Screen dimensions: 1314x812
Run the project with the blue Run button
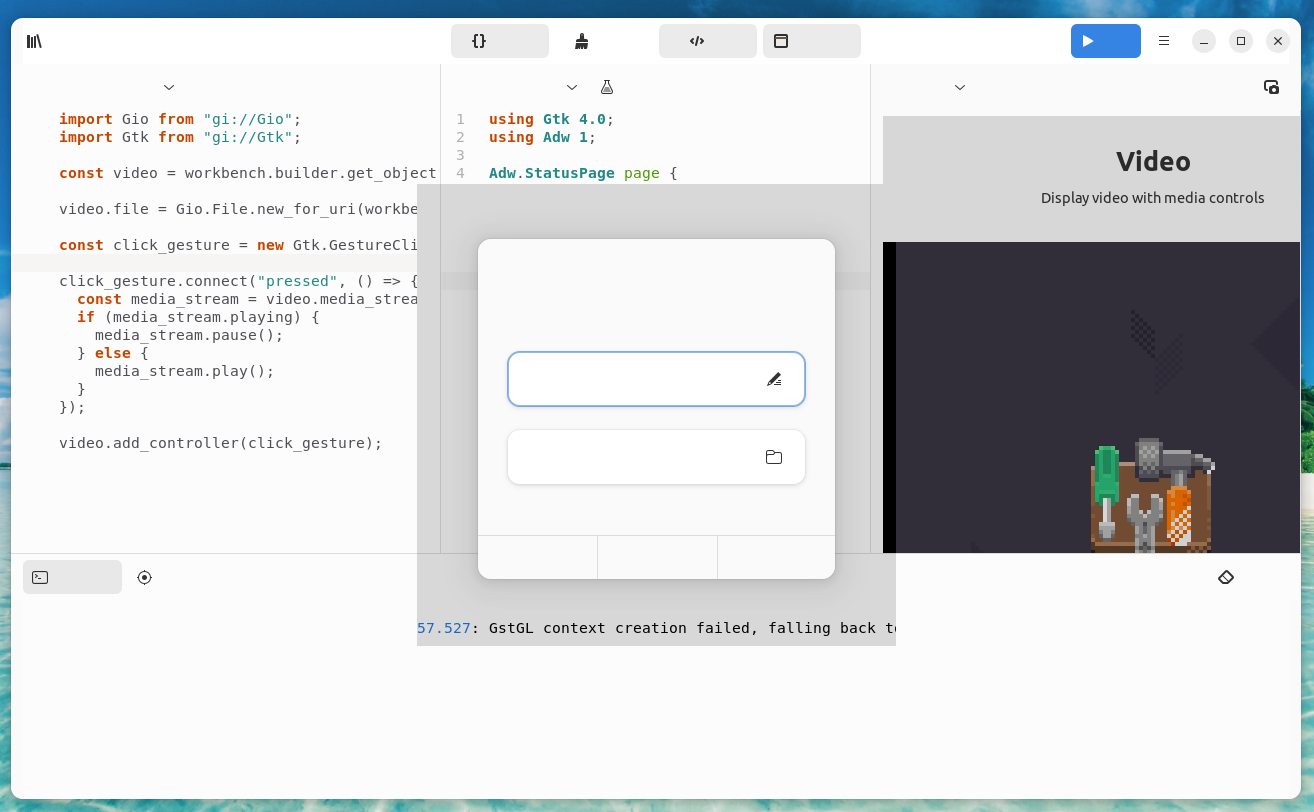(1105, 41)
